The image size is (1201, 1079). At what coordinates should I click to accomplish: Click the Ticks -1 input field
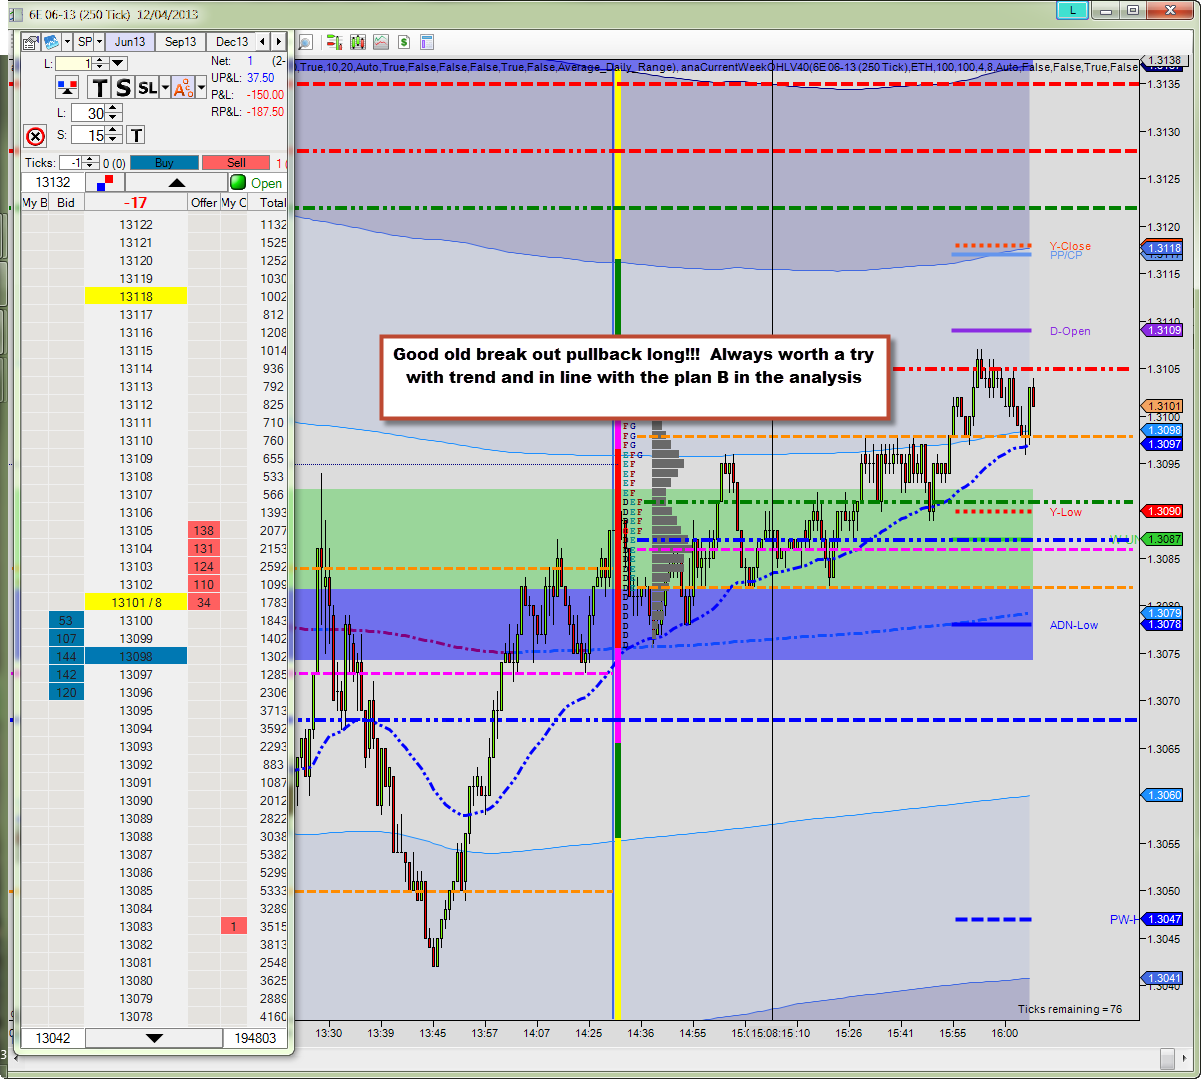click(71, 162)
